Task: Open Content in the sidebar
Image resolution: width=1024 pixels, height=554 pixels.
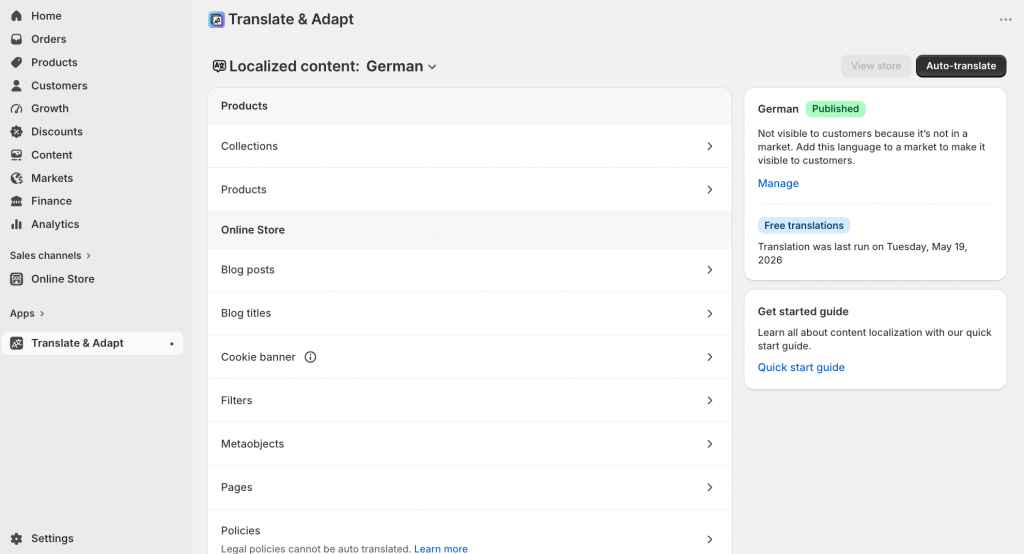Action: pyautogui.click(x=52, y=155)
